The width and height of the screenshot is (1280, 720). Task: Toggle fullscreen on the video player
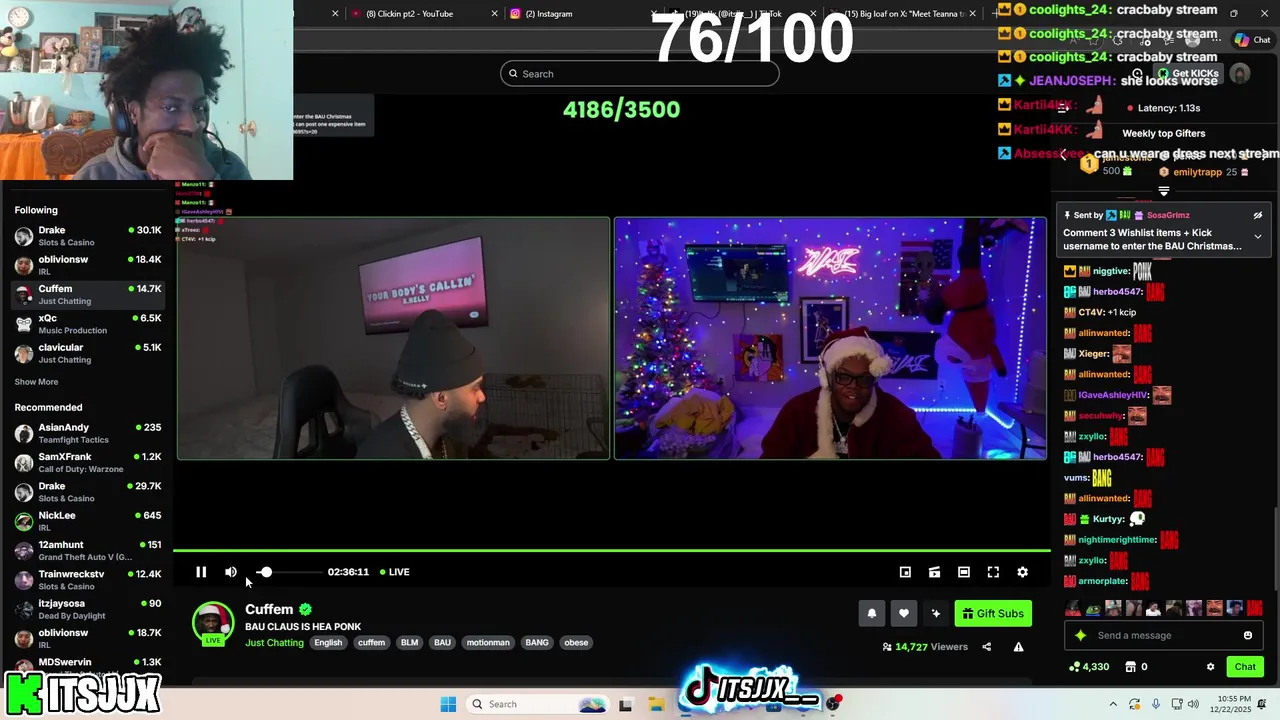[993, 572]
